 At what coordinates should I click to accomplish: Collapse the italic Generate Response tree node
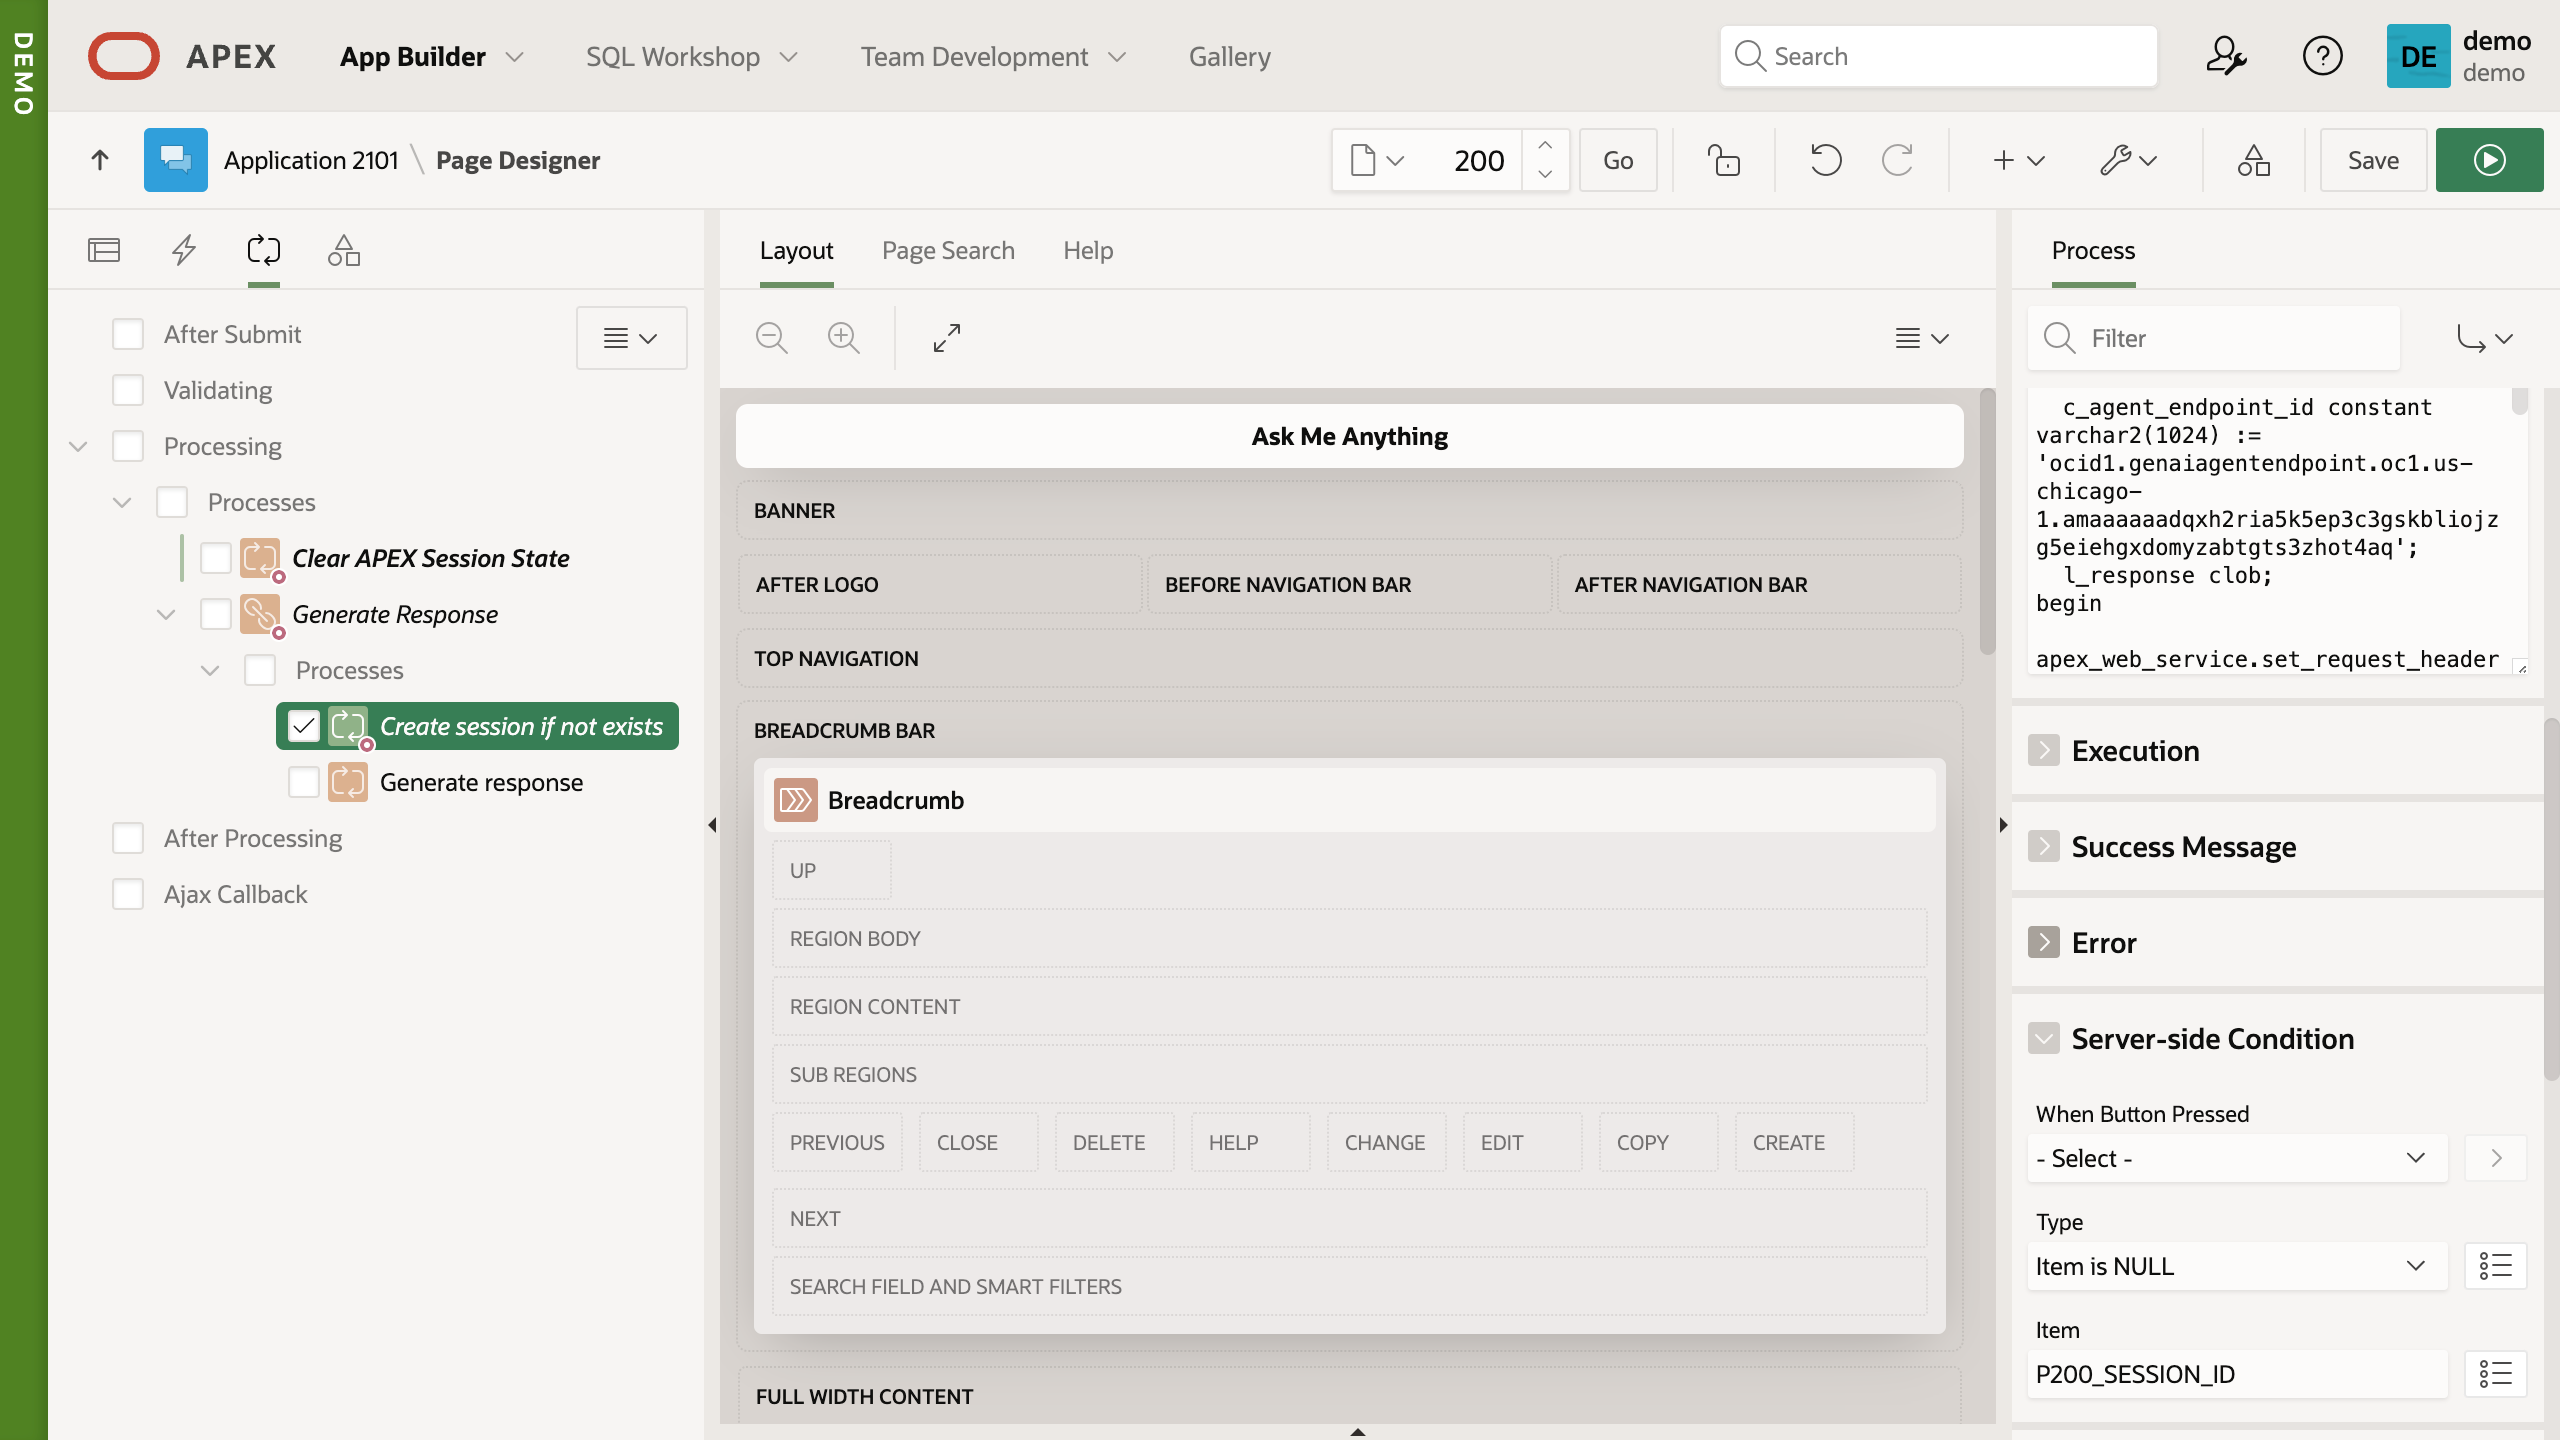pyautogui.click(x=166, y=614)
